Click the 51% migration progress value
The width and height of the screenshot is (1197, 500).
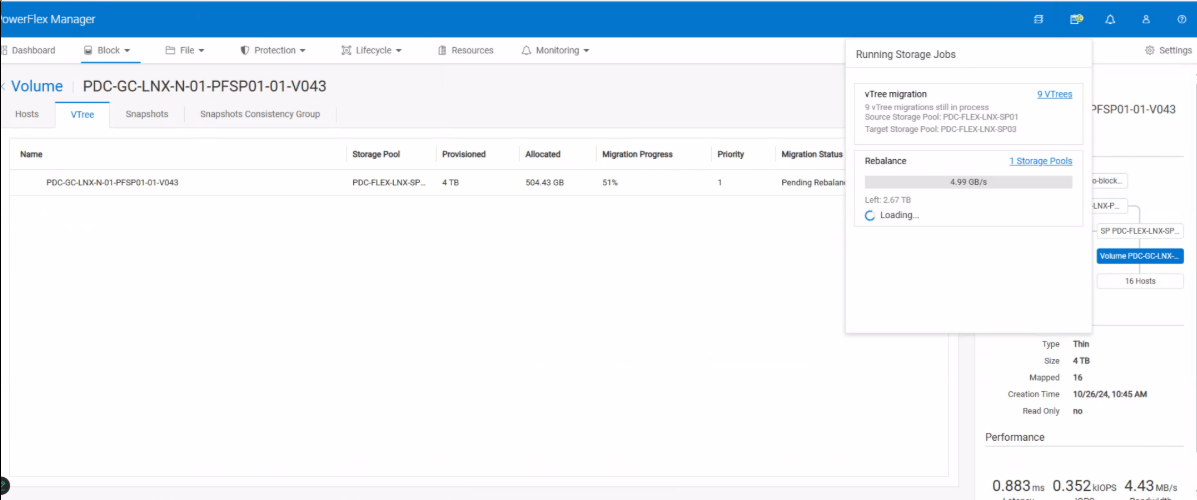point(610,183)
